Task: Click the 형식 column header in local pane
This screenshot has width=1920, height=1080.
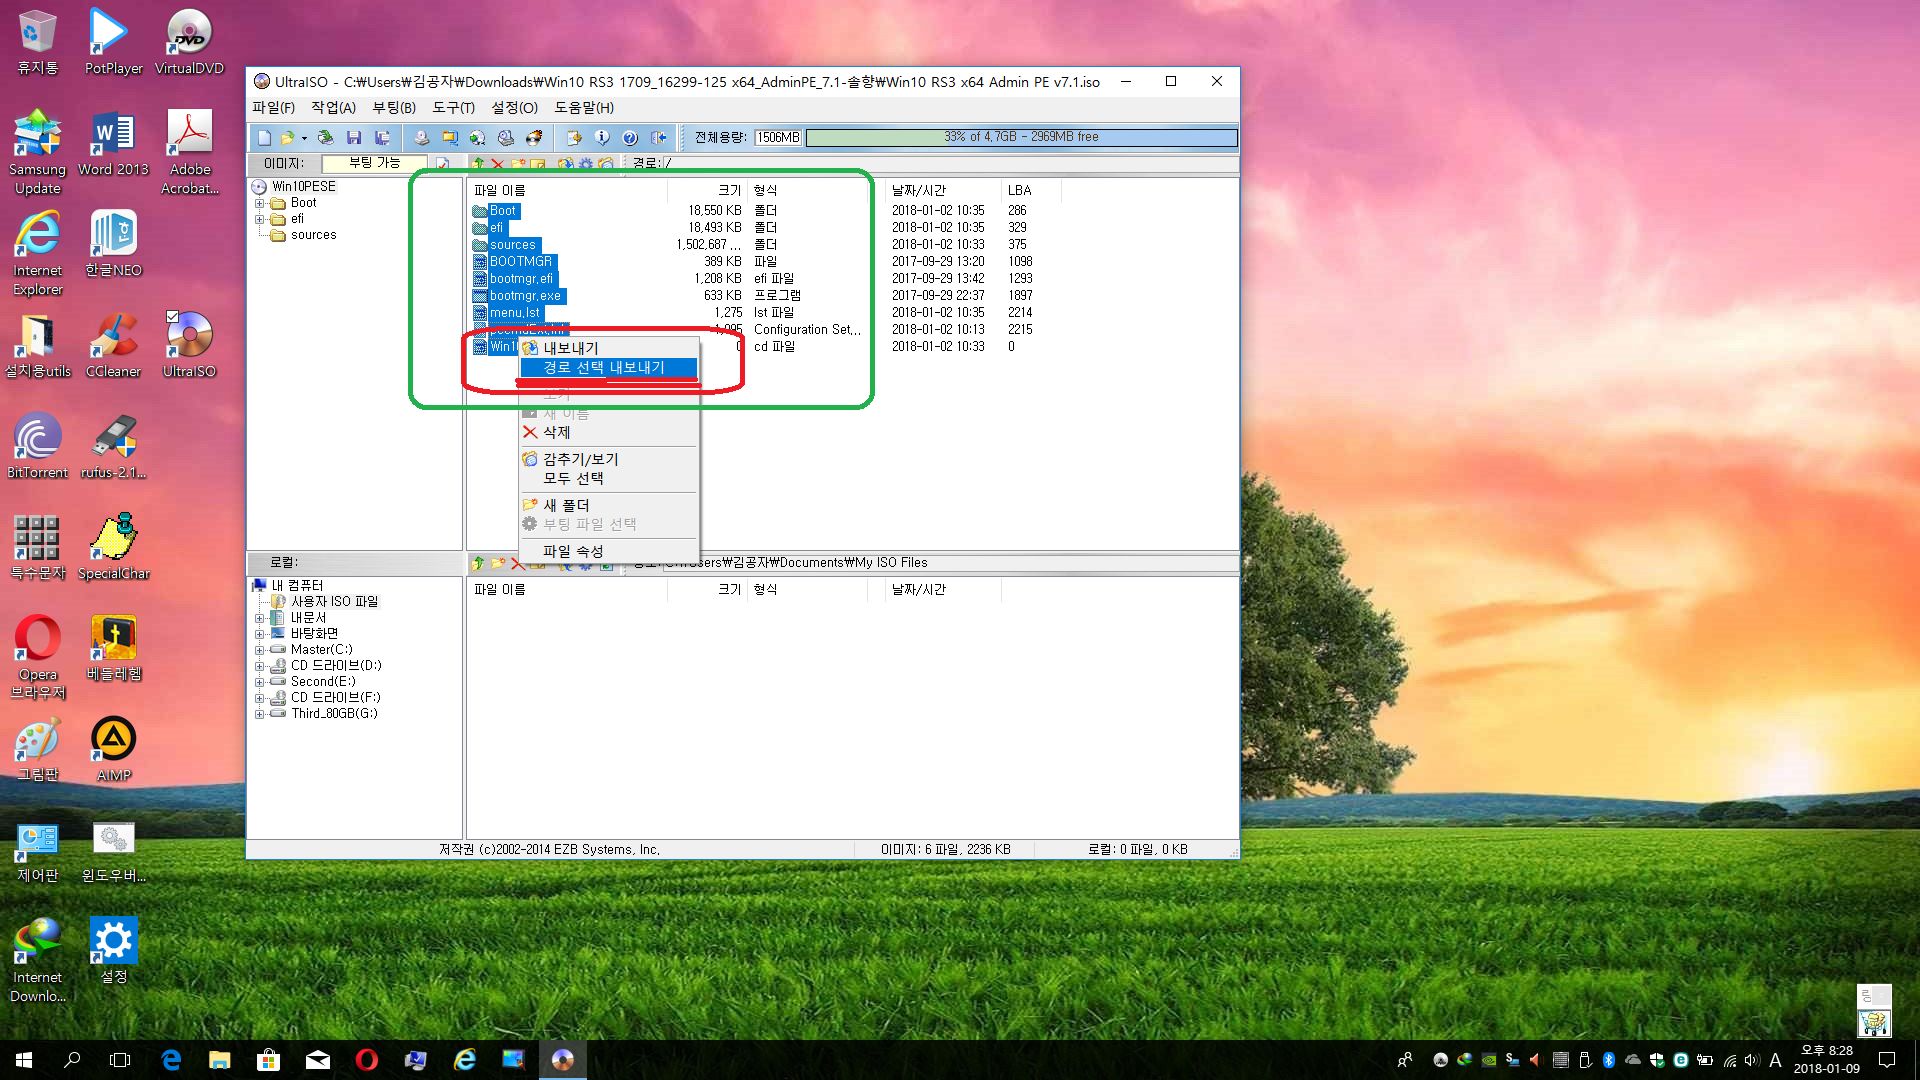Action: [x=807, y=590]
